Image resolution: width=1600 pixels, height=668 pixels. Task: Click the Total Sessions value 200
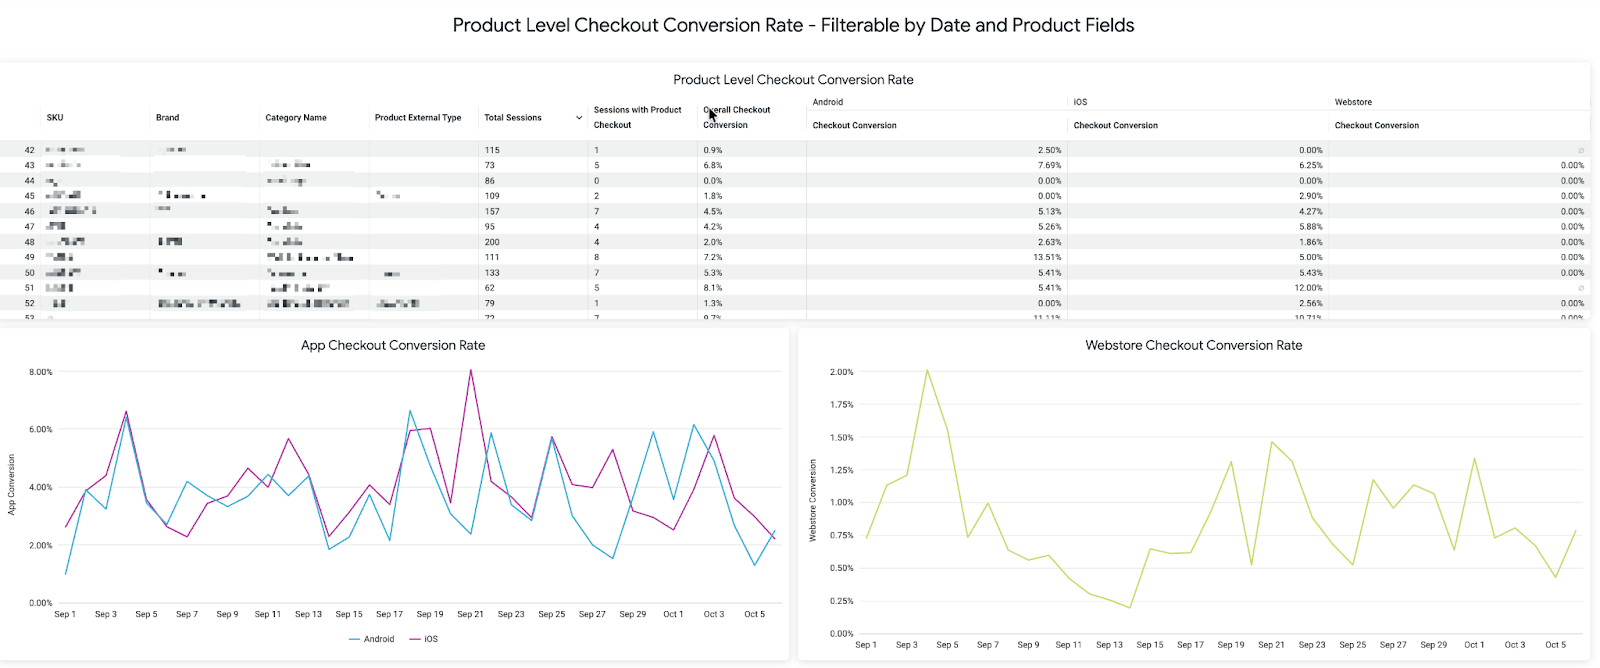492,242
